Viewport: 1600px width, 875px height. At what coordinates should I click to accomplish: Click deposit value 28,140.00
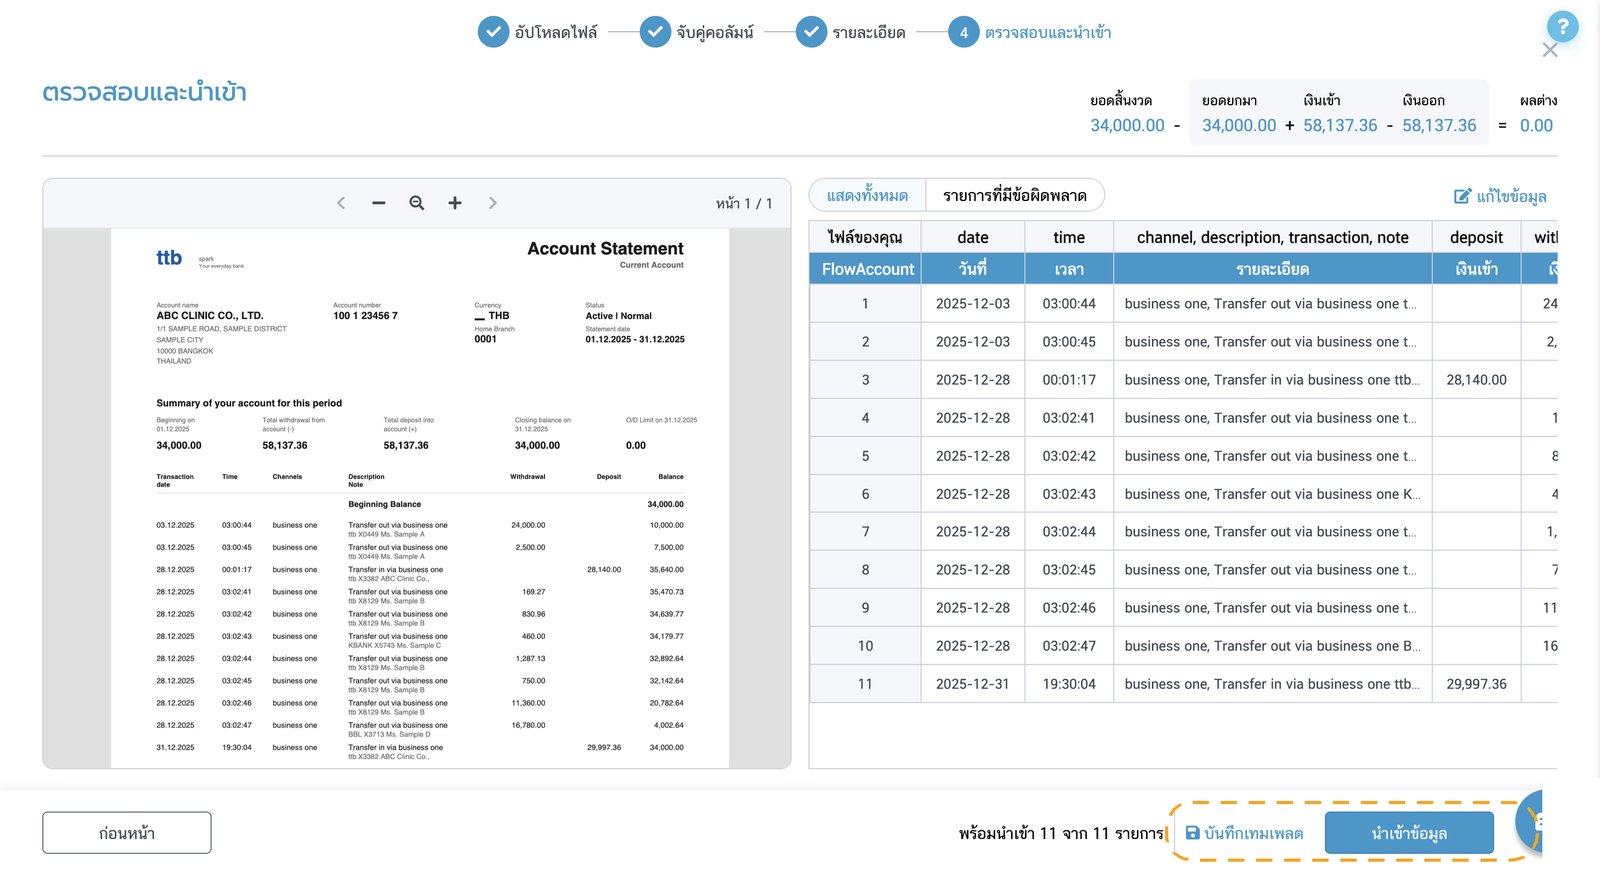[x=1476, y=380]
